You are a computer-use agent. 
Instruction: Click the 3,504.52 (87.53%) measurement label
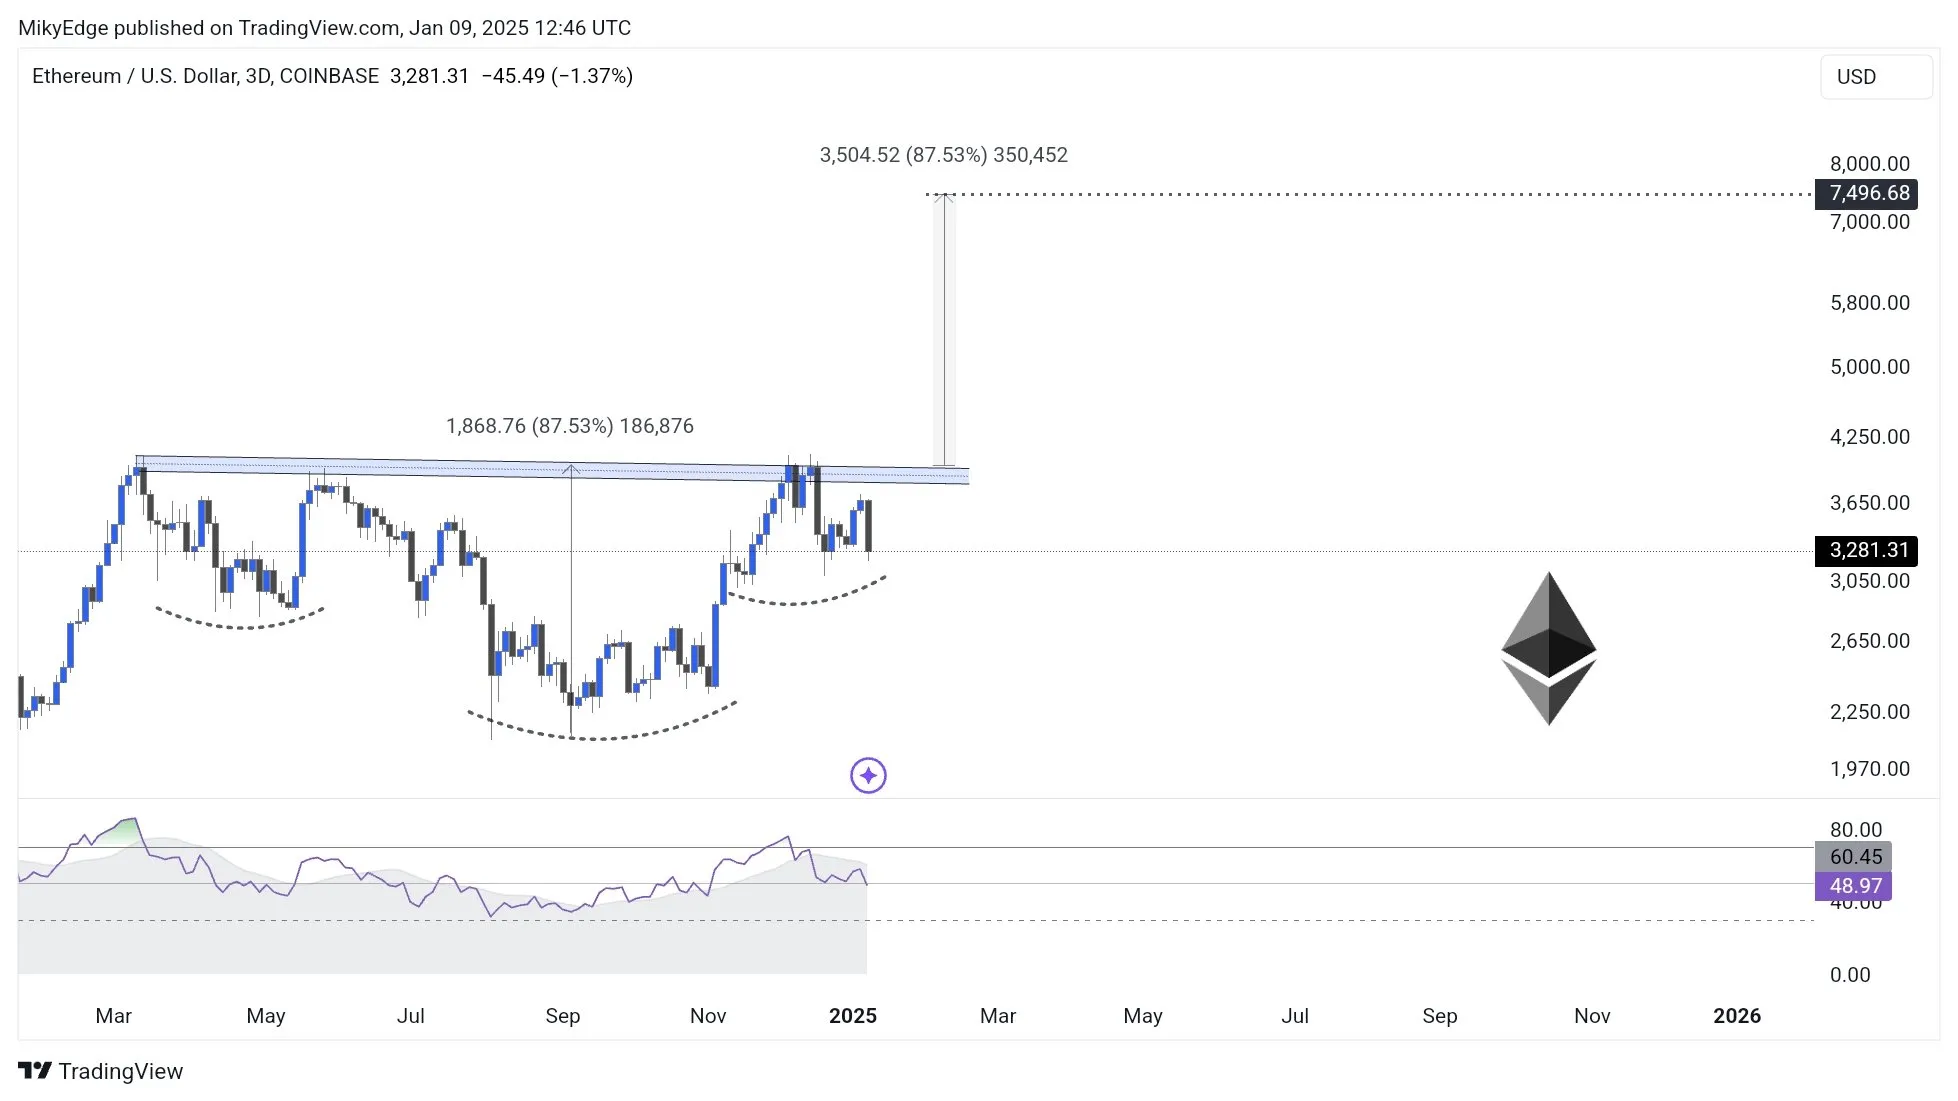[943, 155]
